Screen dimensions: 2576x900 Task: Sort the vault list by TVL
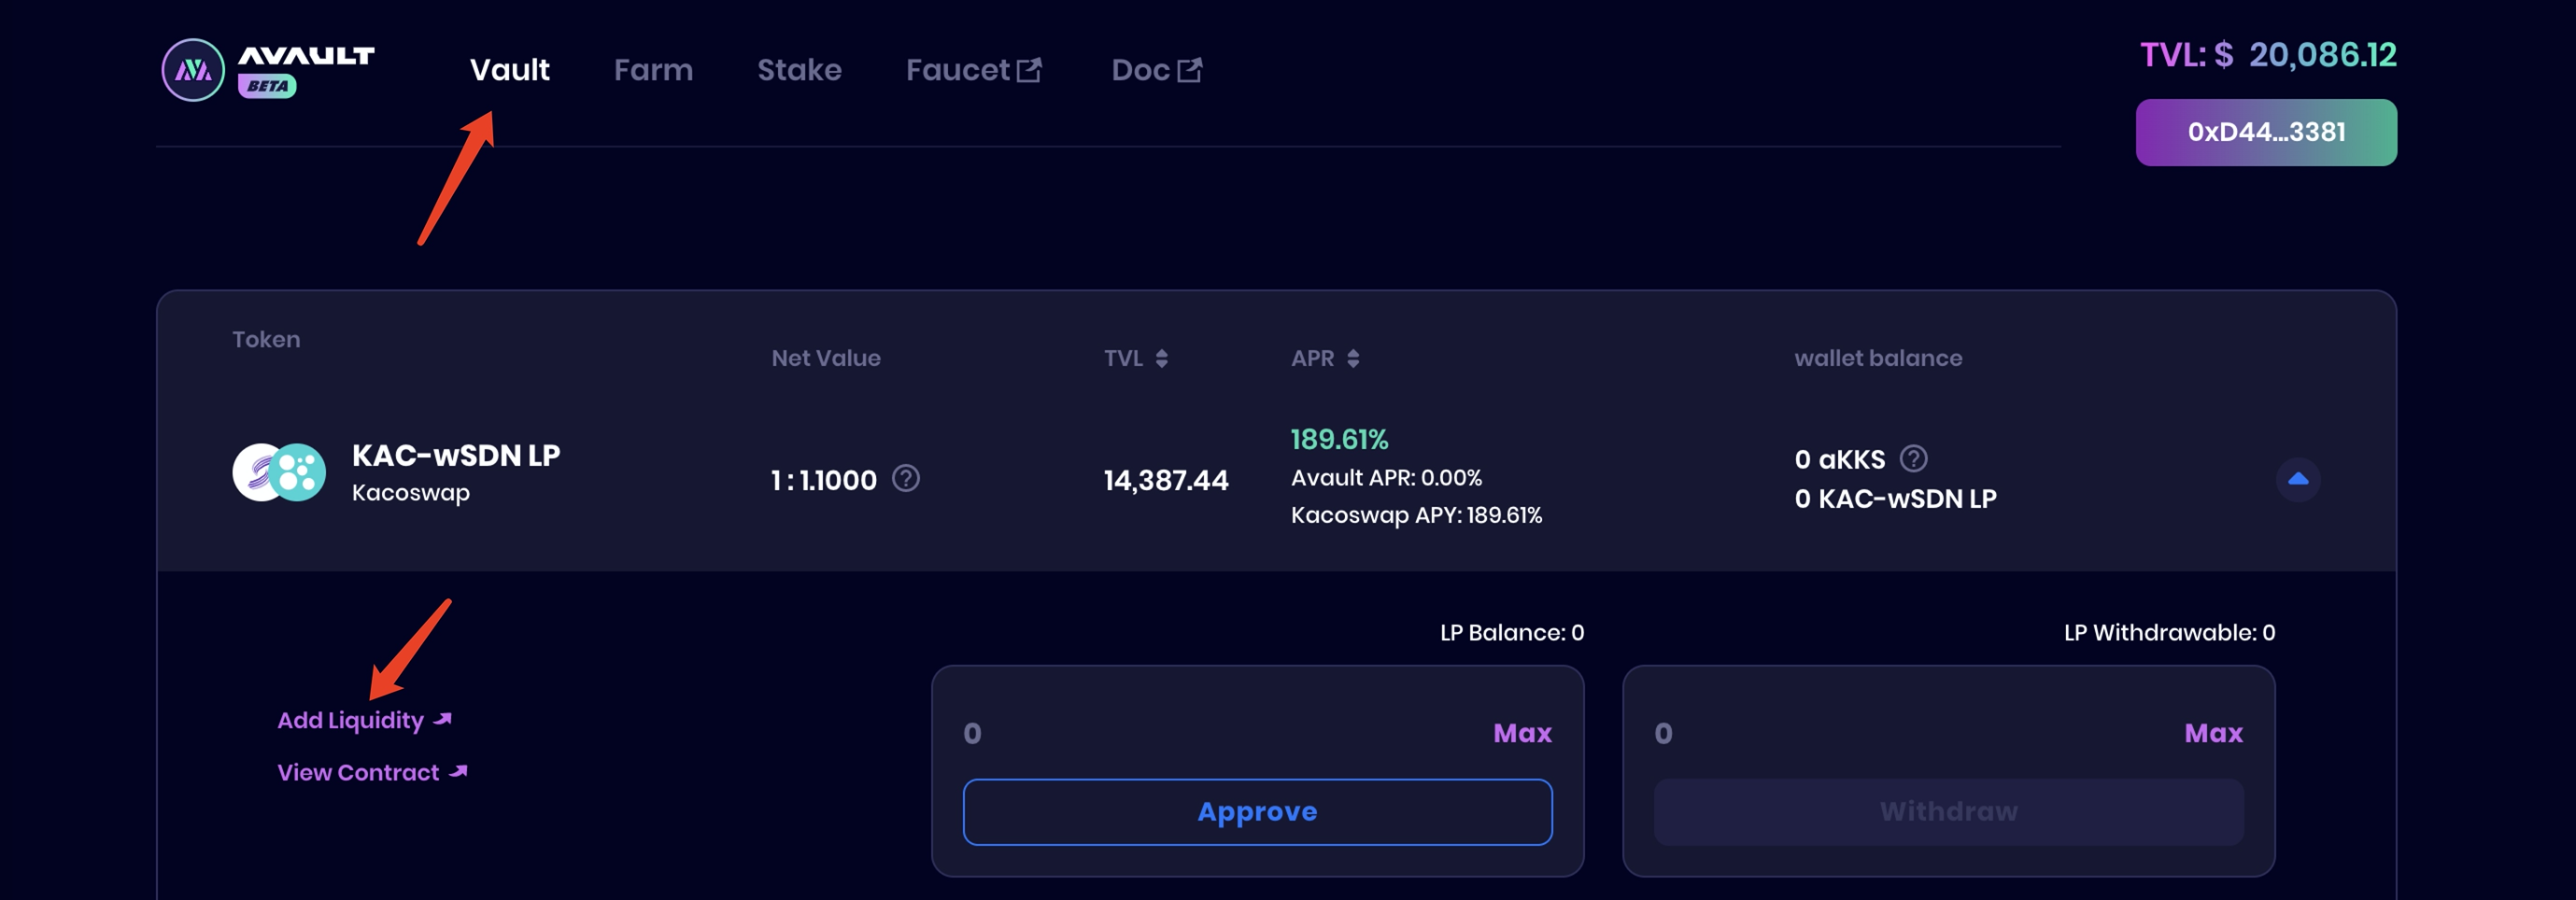1161,358
